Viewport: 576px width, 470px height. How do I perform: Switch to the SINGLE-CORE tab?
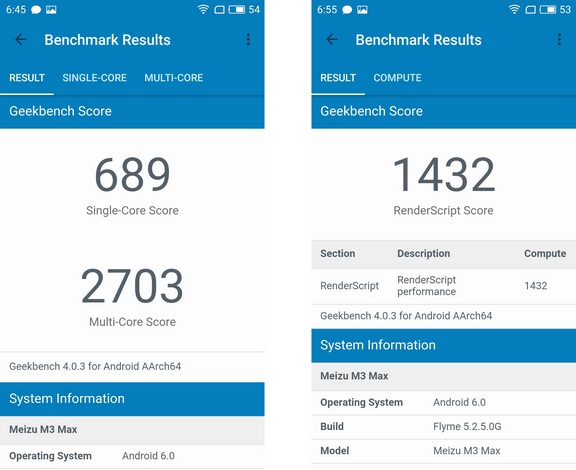click(94, 78)
